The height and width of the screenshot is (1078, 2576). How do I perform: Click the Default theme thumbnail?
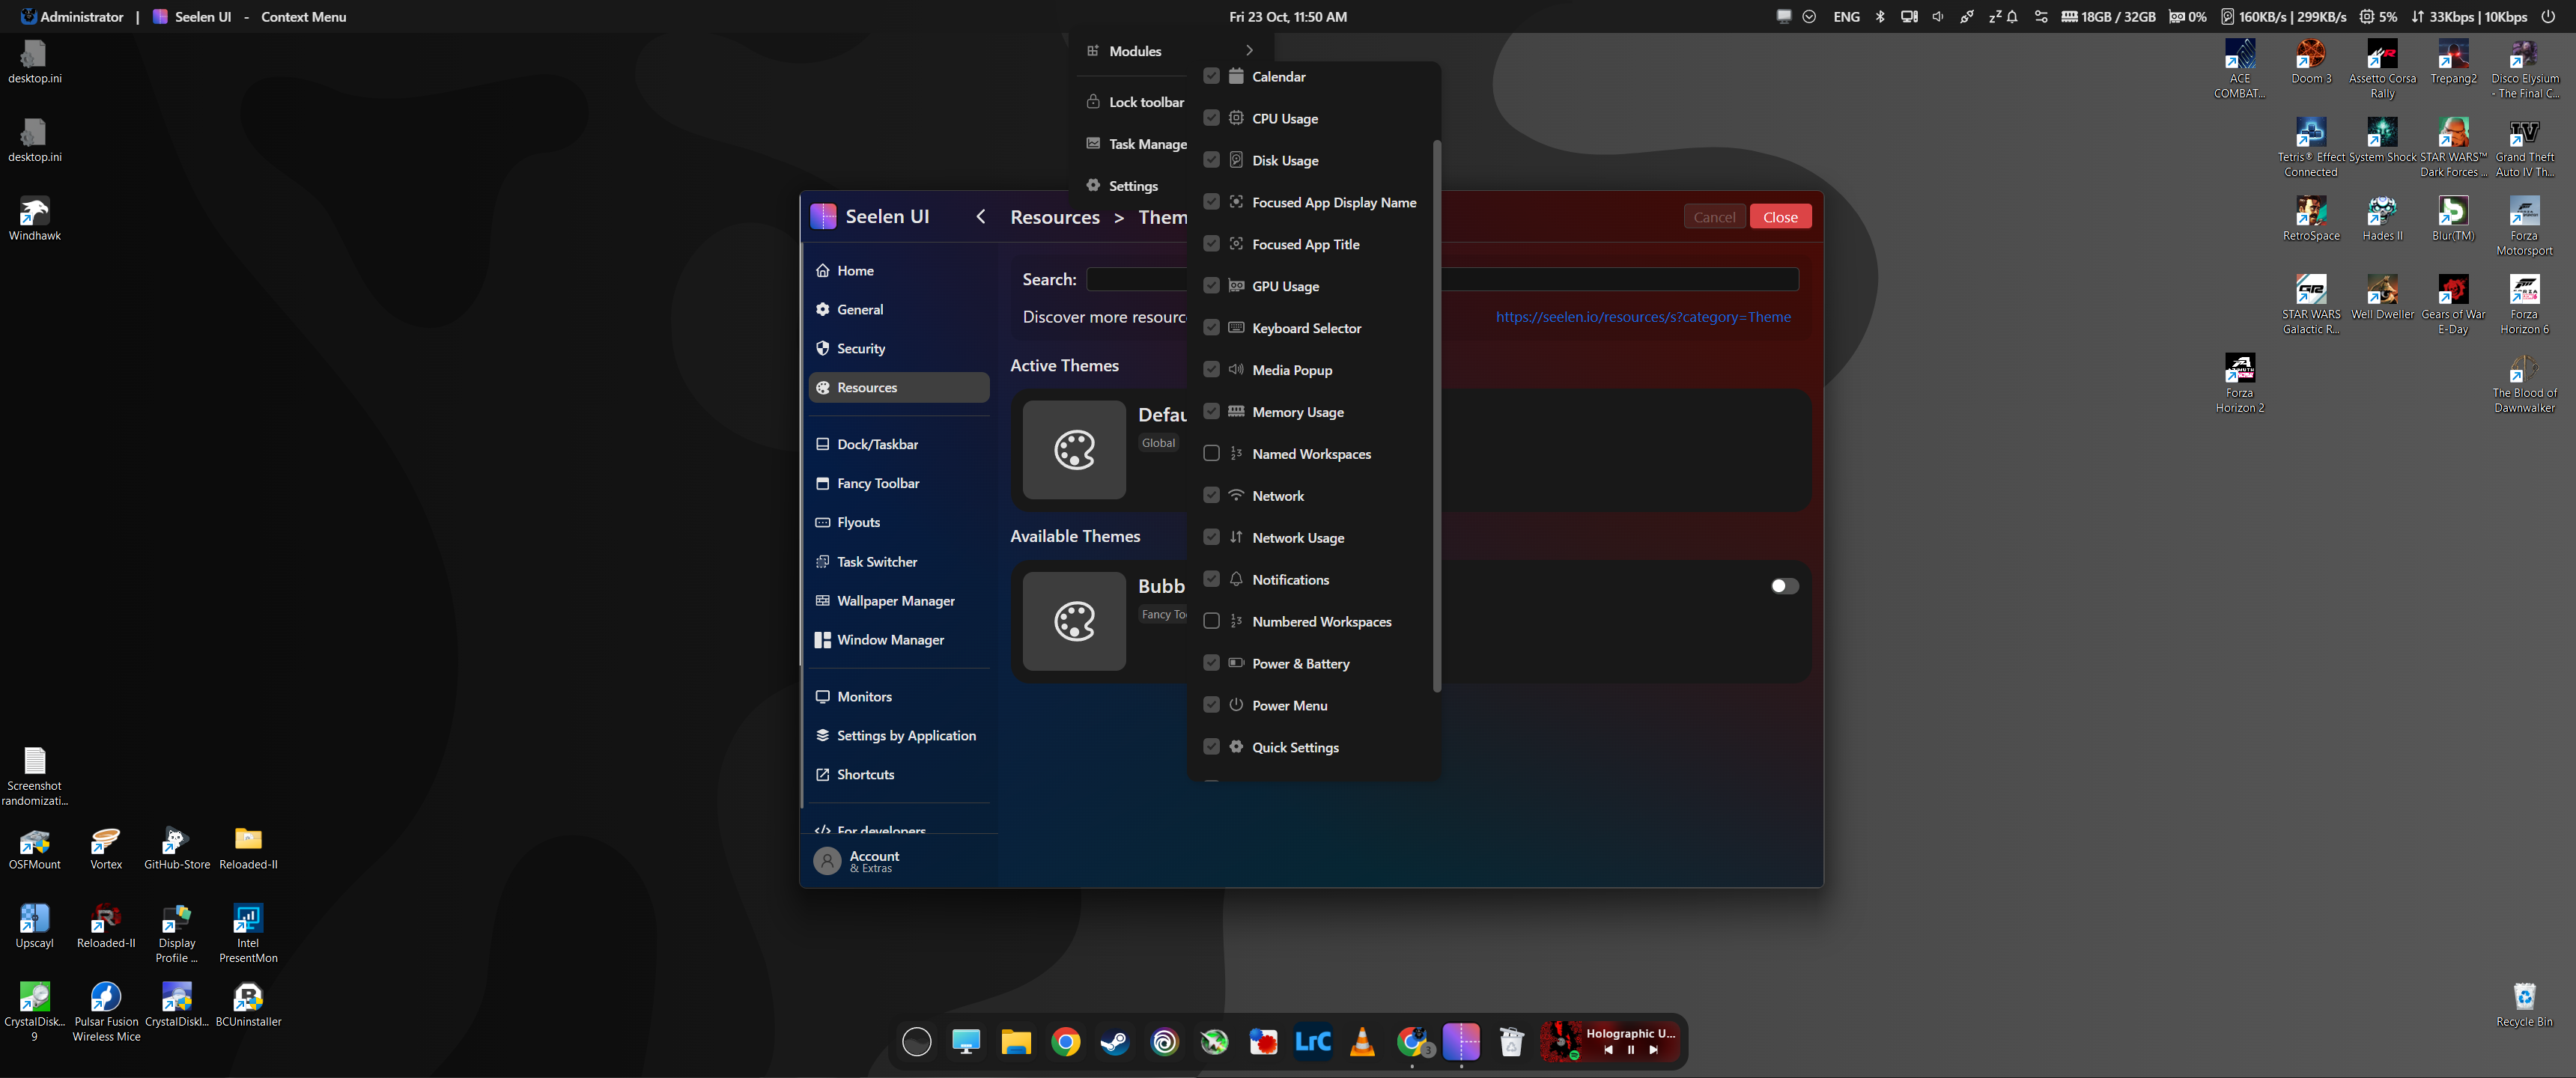[1074, 450]
